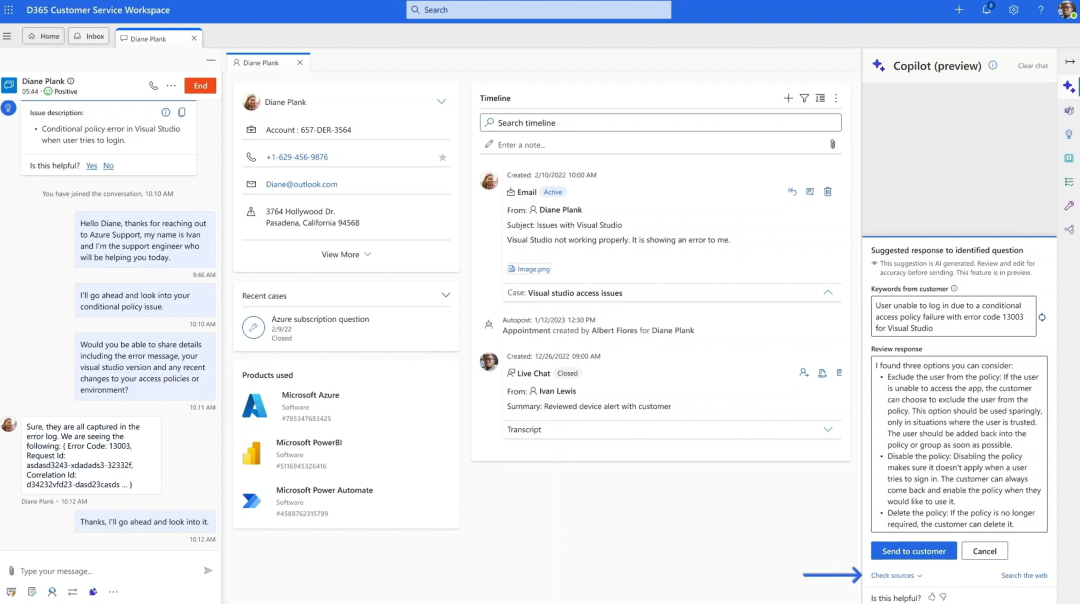Clear chat in Copilot pane
Image resolution: width=1080 pixels, height=604 pixels.
pyautogui.click(x=1032, y=66)
